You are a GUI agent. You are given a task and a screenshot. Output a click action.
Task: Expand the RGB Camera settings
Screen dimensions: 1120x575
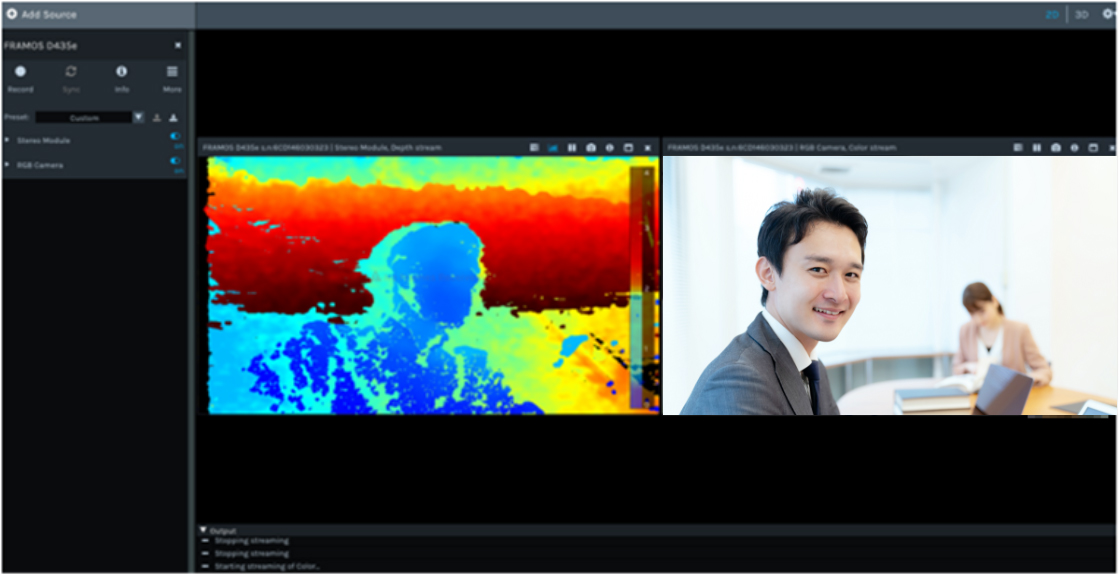coord(8,165)
